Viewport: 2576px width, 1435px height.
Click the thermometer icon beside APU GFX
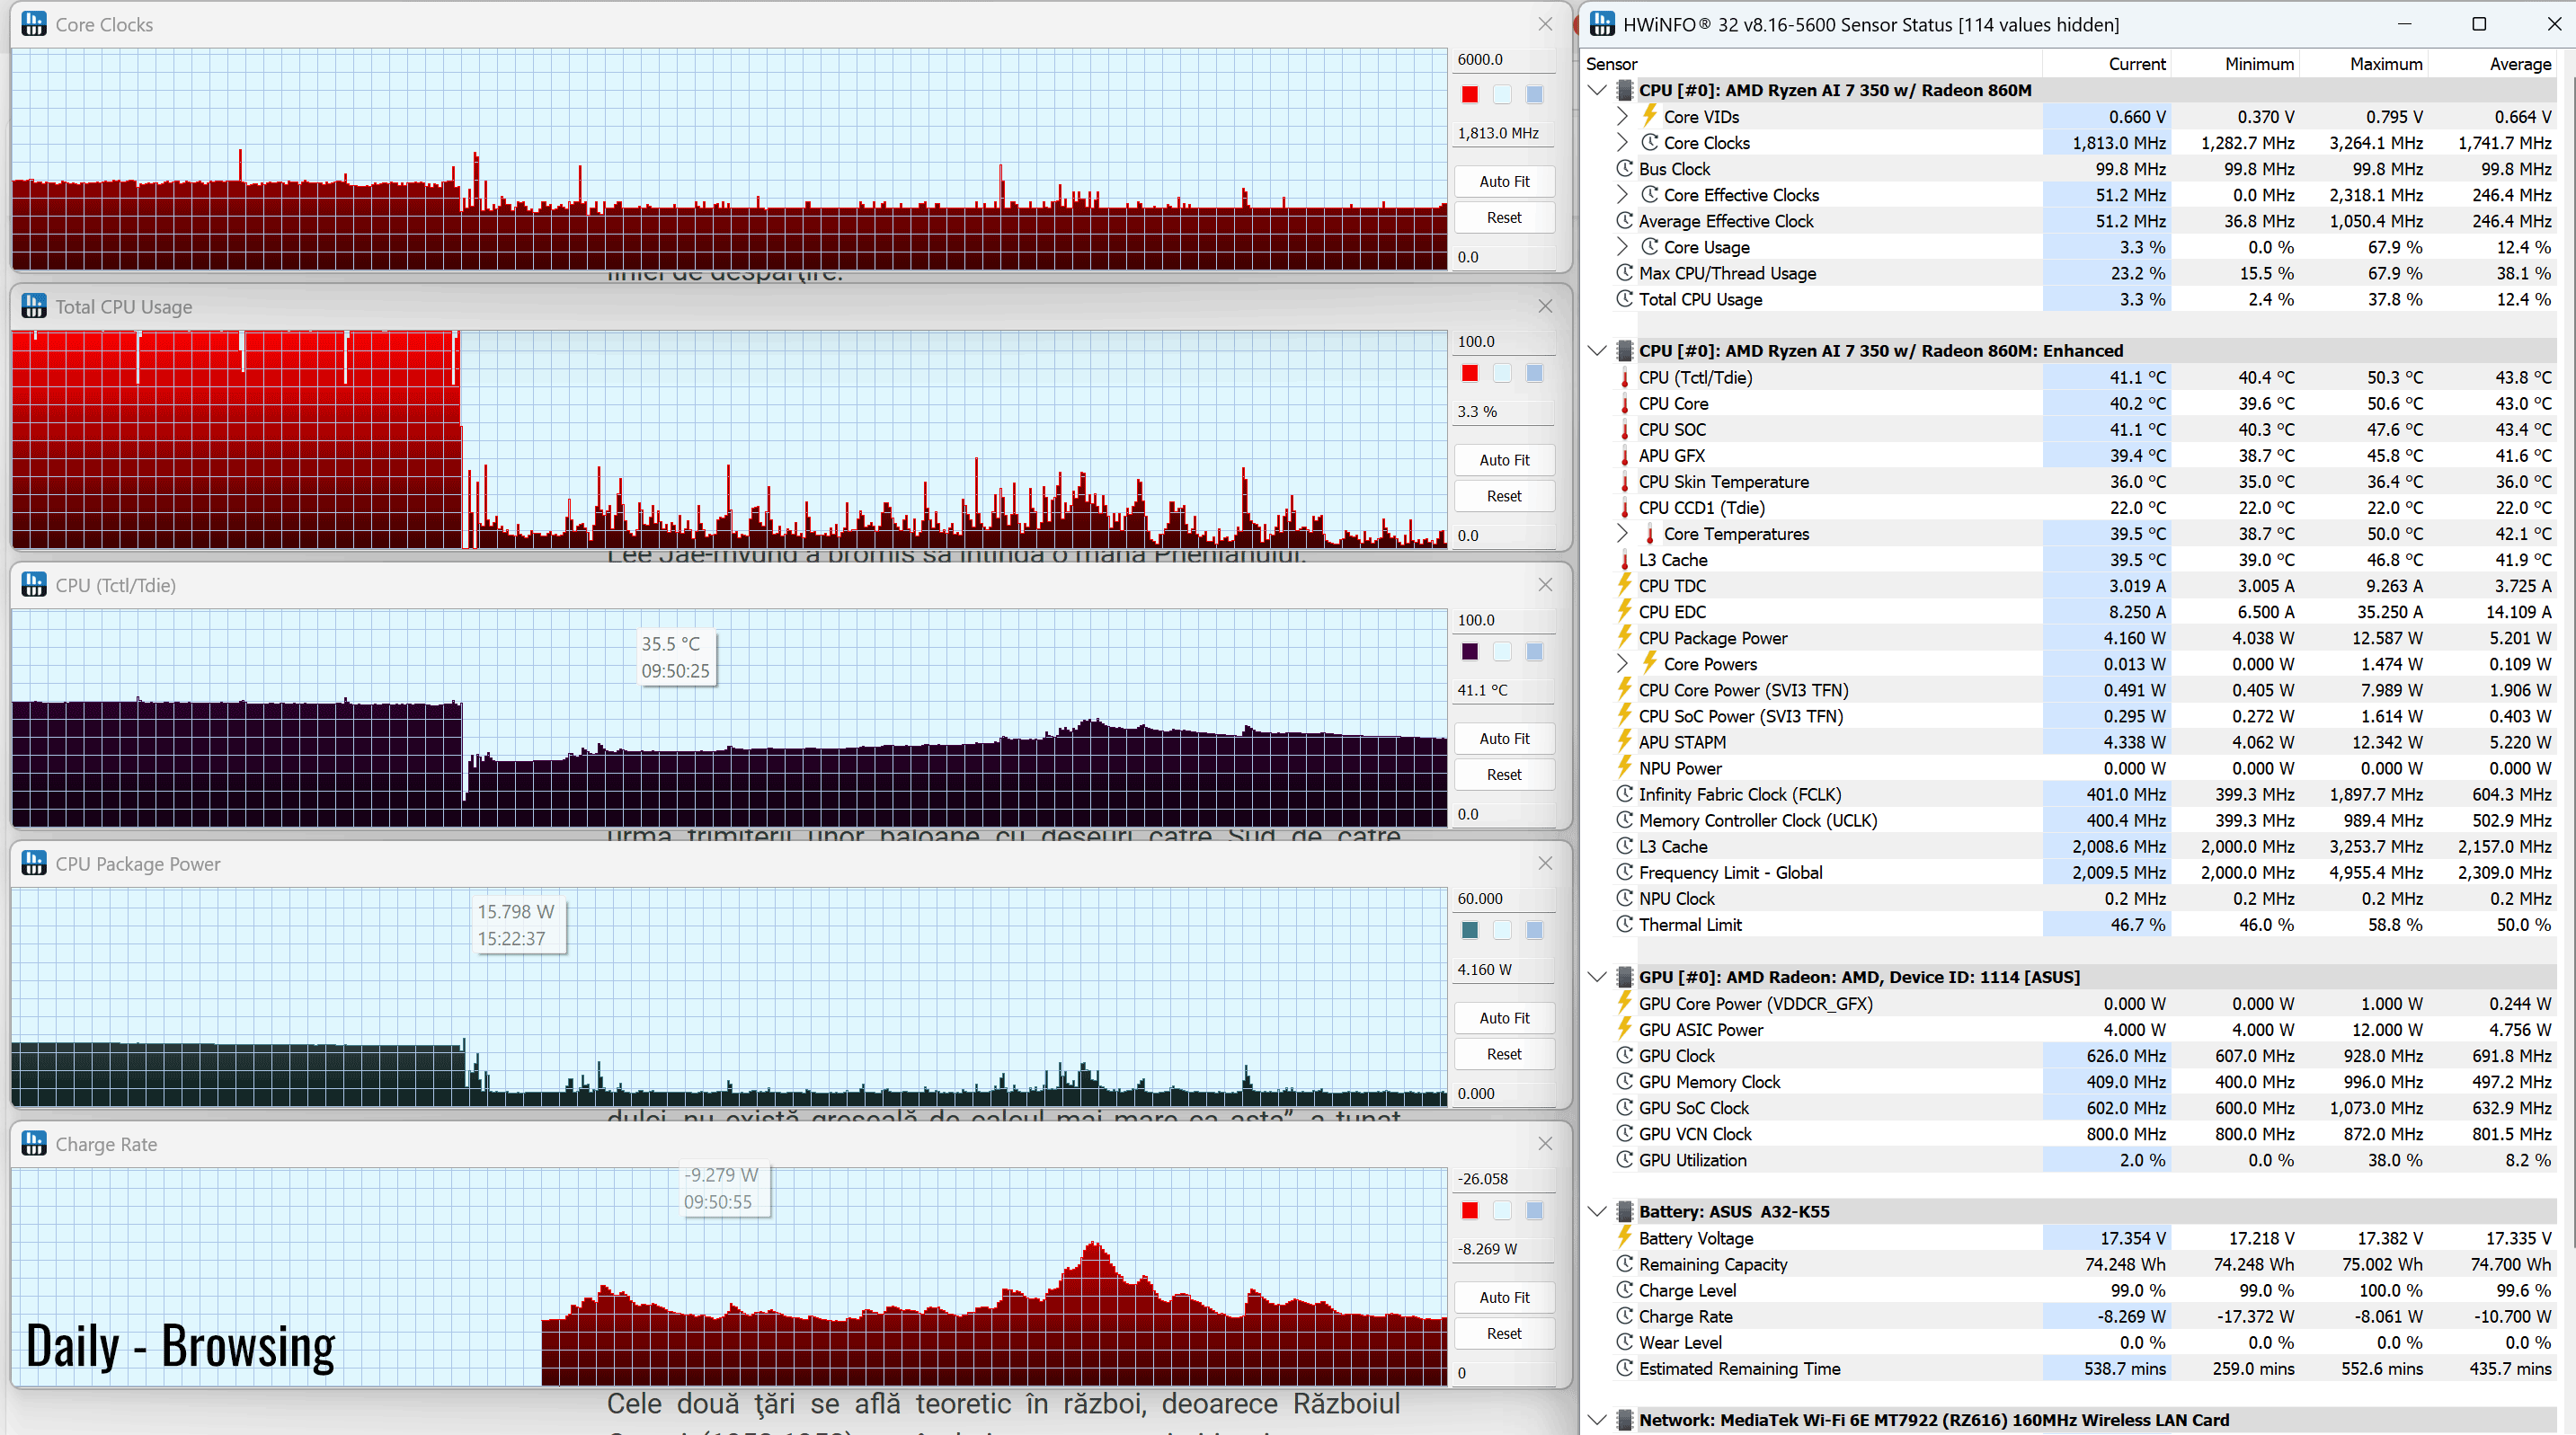coord(1624,455)
